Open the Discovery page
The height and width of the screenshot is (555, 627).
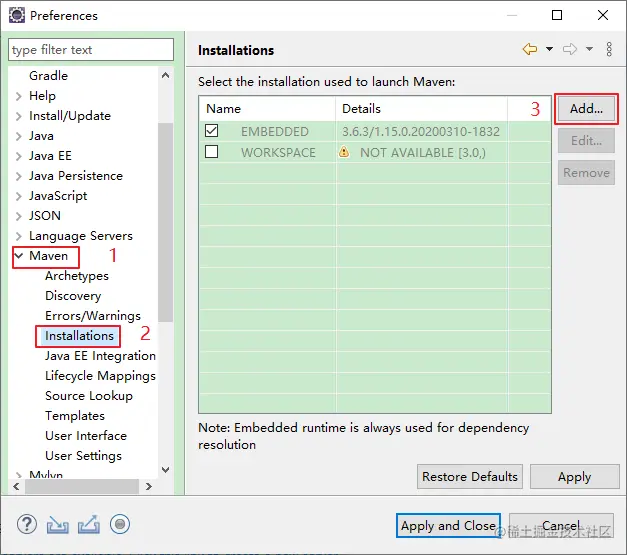(x=73, y=295)
